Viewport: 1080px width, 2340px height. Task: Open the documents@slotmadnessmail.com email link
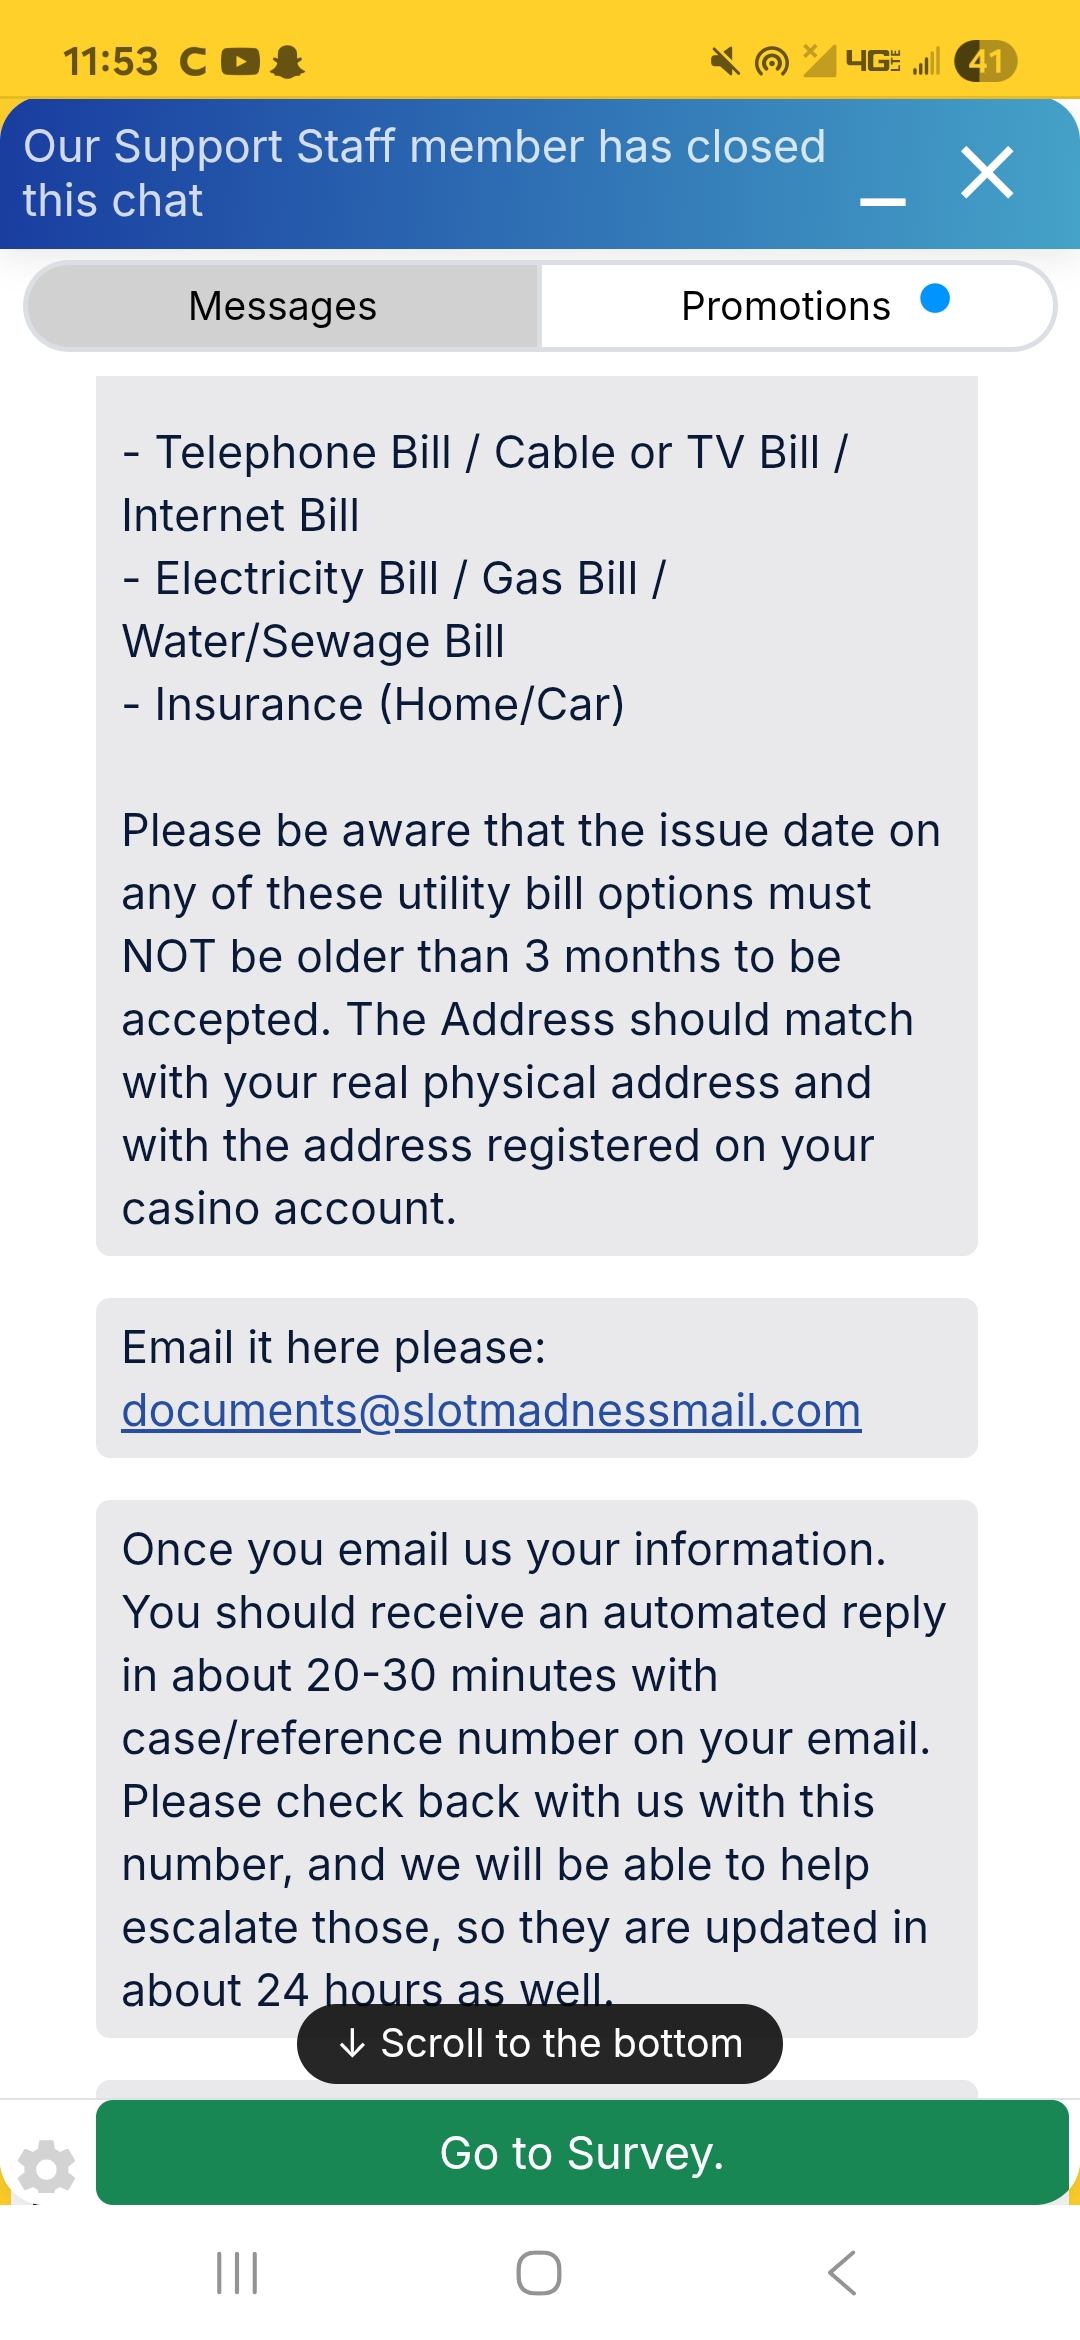tap(491, 1410)
